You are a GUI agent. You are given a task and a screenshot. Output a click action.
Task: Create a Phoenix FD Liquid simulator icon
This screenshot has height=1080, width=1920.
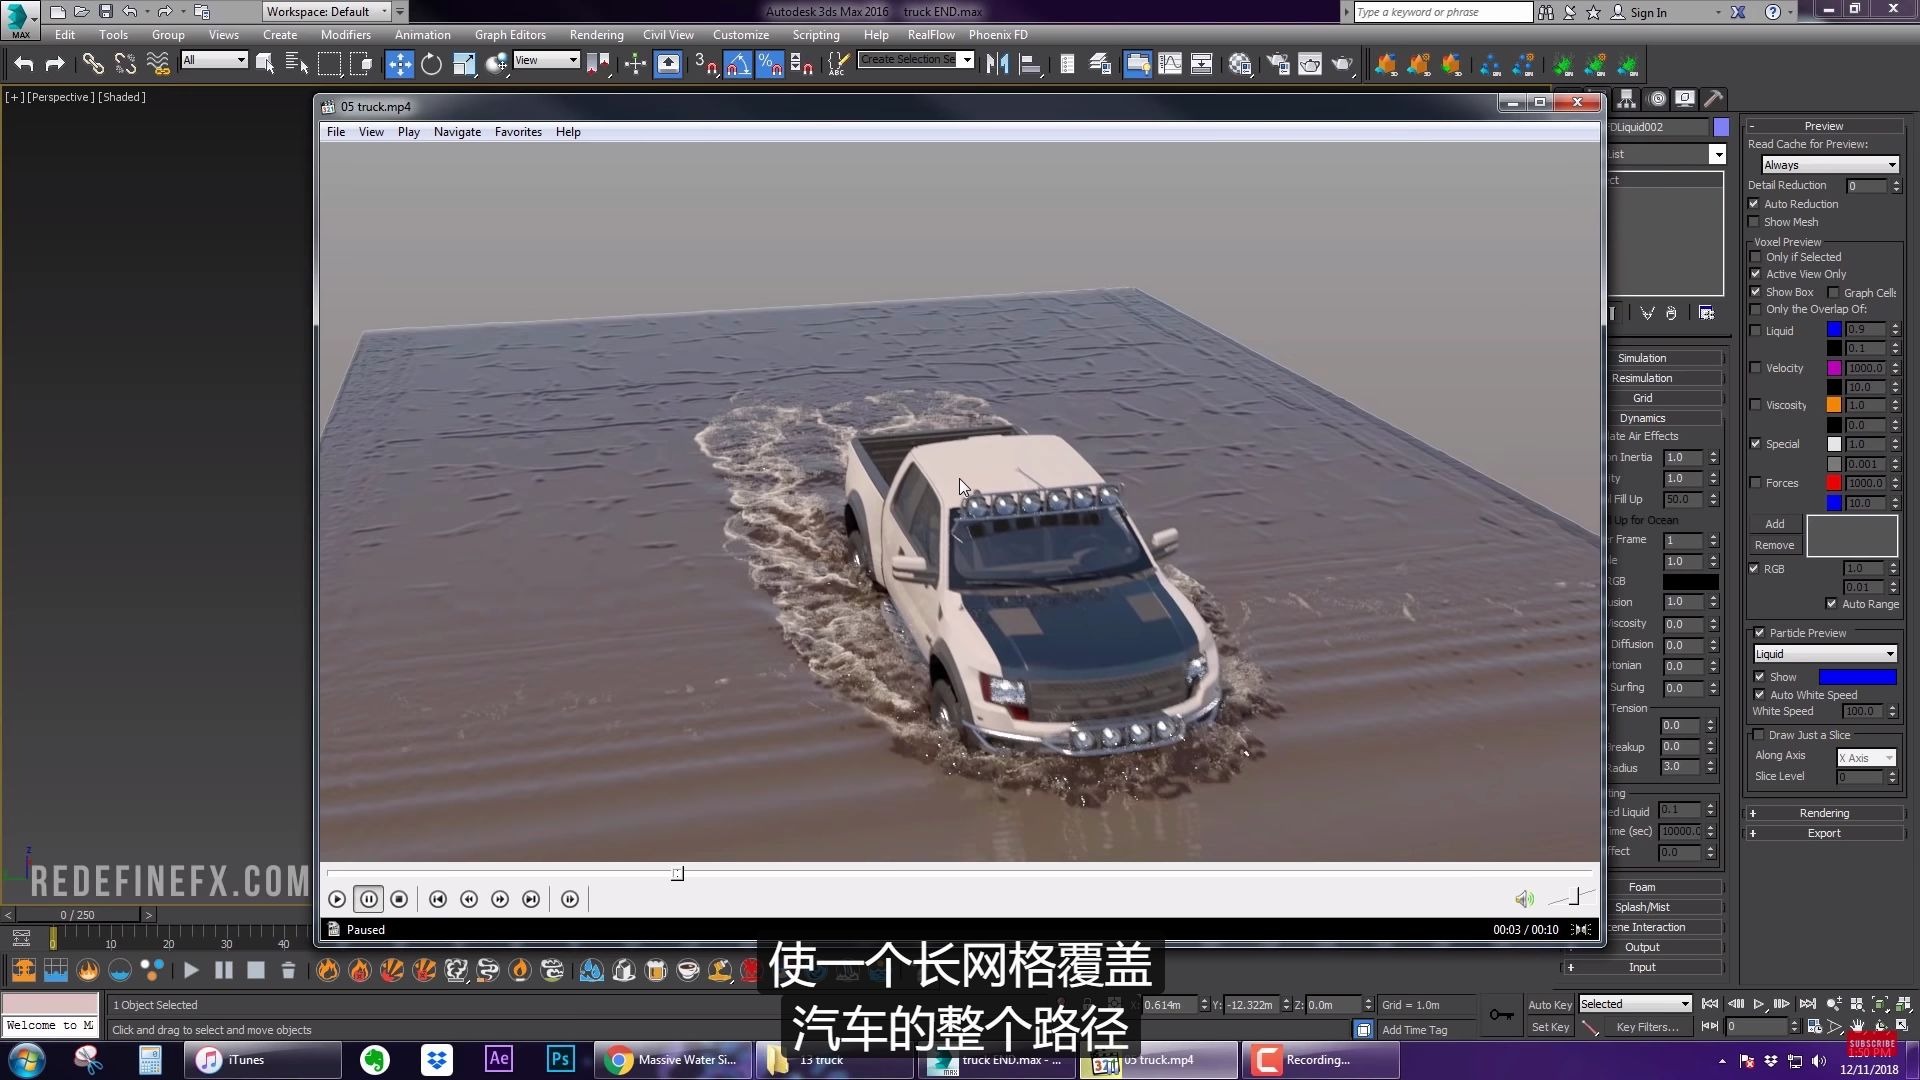point(56,969)
